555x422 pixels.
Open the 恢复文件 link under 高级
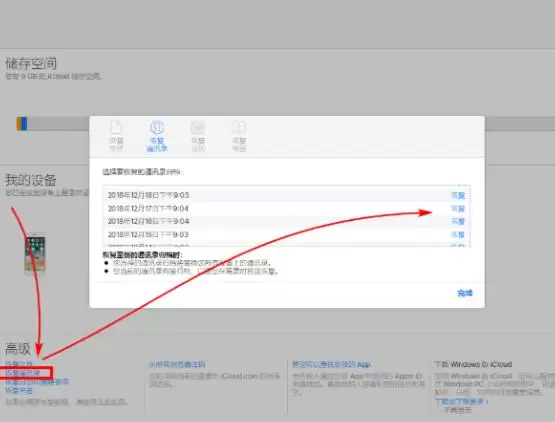[x=19, y=364]
